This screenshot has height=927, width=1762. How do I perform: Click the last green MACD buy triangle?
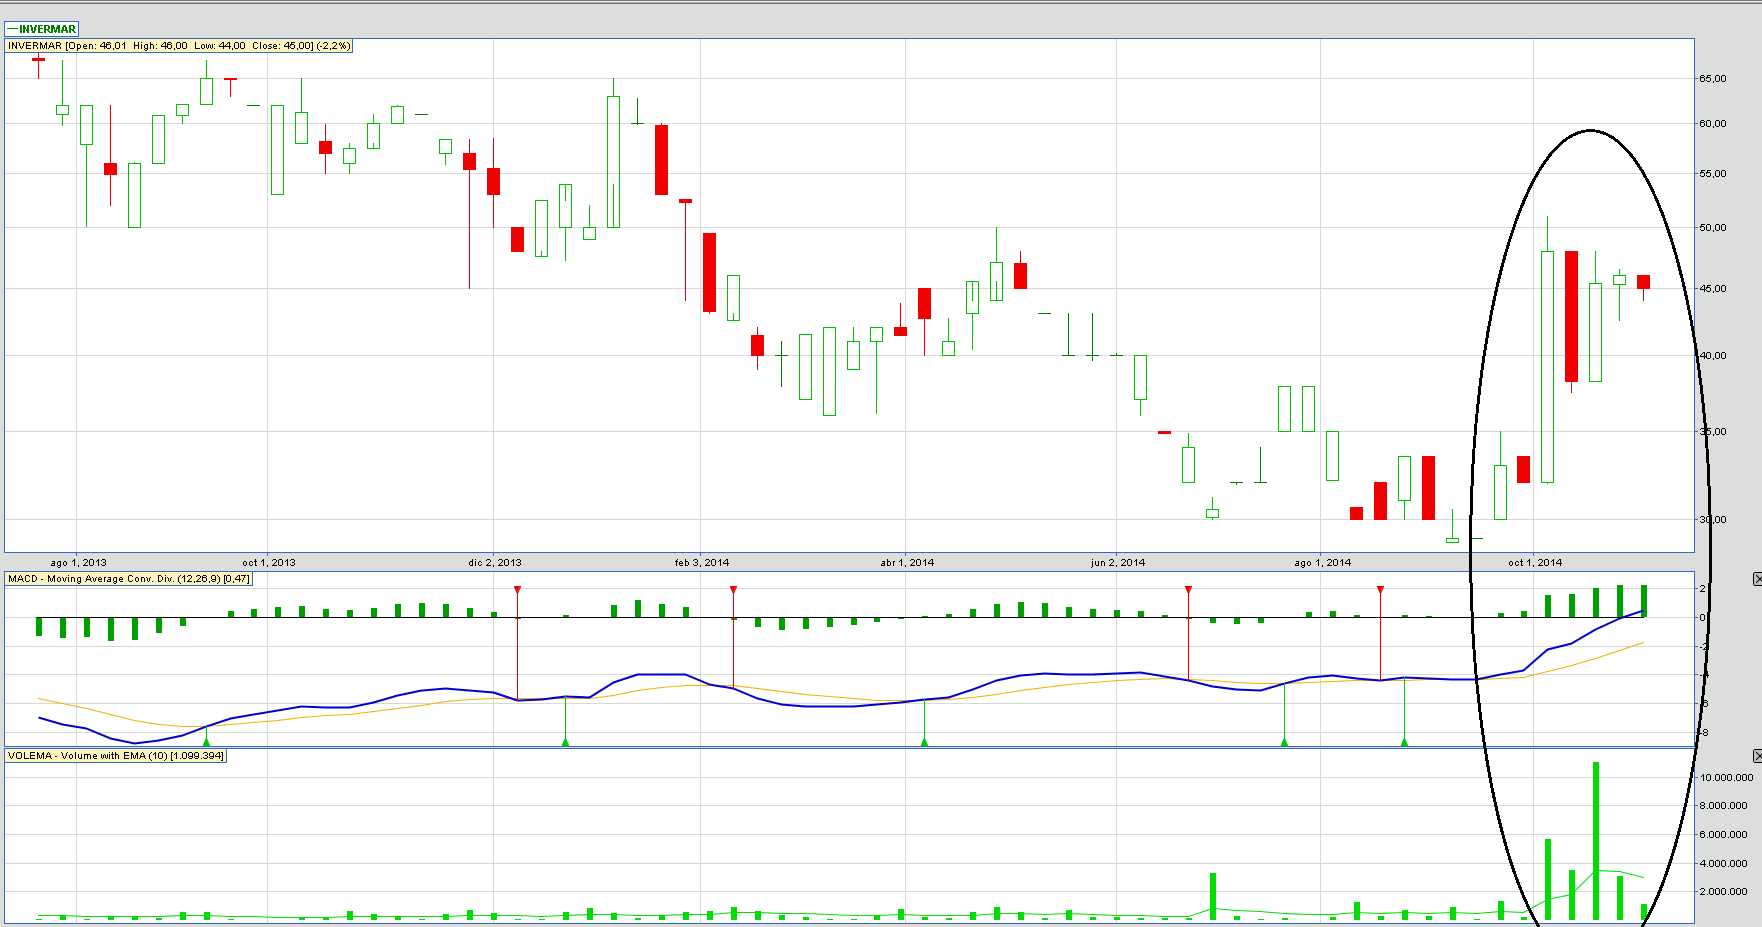(x=1404, y=741)
